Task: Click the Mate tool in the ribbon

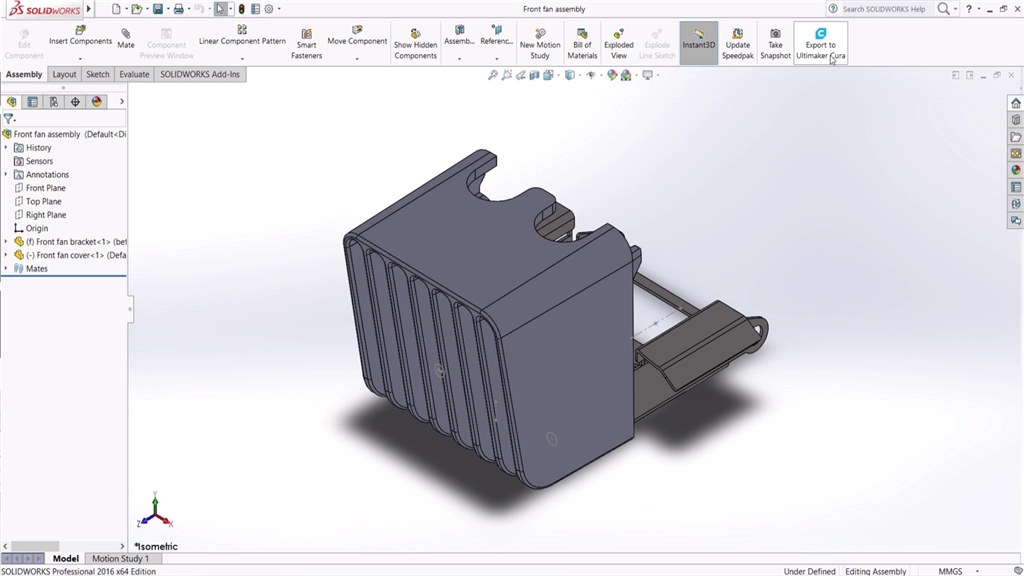Action: point(126,39)
